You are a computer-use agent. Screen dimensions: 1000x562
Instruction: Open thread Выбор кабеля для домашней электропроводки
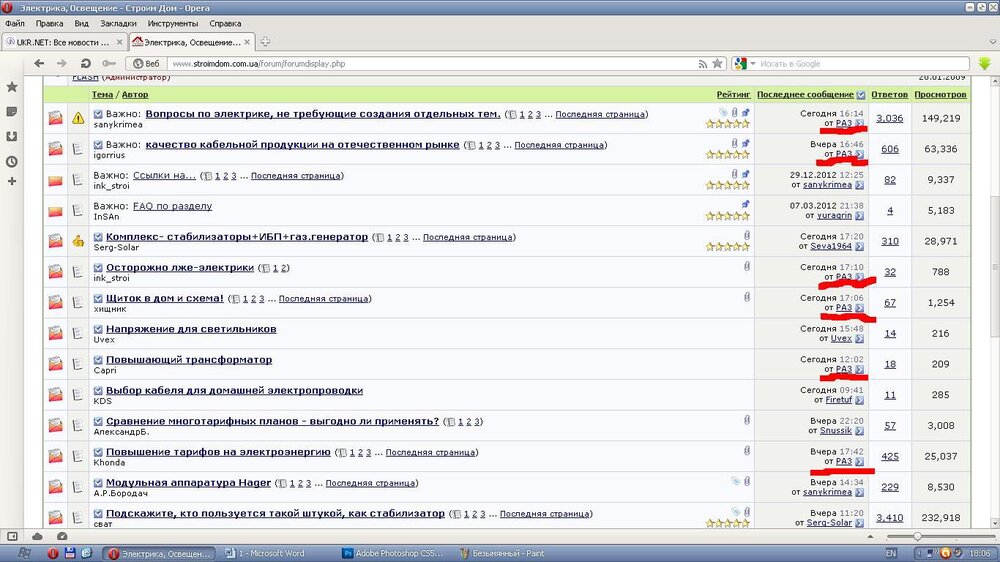[234, 390]
